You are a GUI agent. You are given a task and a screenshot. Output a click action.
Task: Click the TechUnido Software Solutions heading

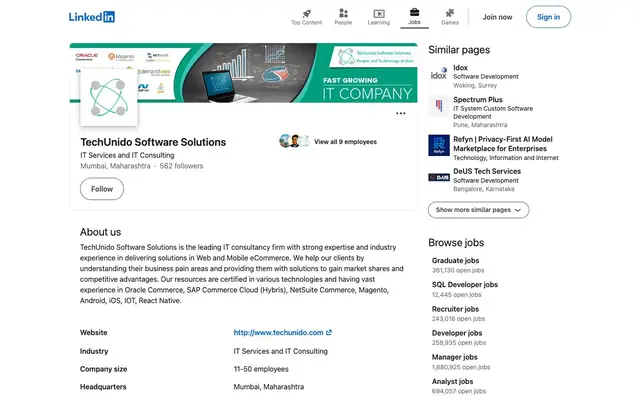[153, 142]
